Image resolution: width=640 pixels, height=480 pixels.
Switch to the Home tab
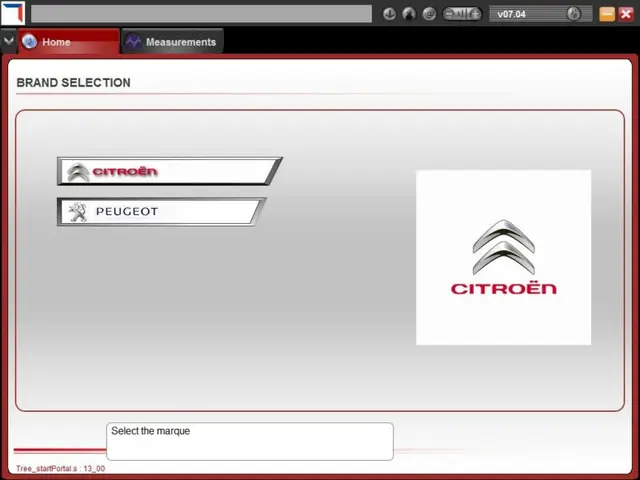(x=69, y=41)
